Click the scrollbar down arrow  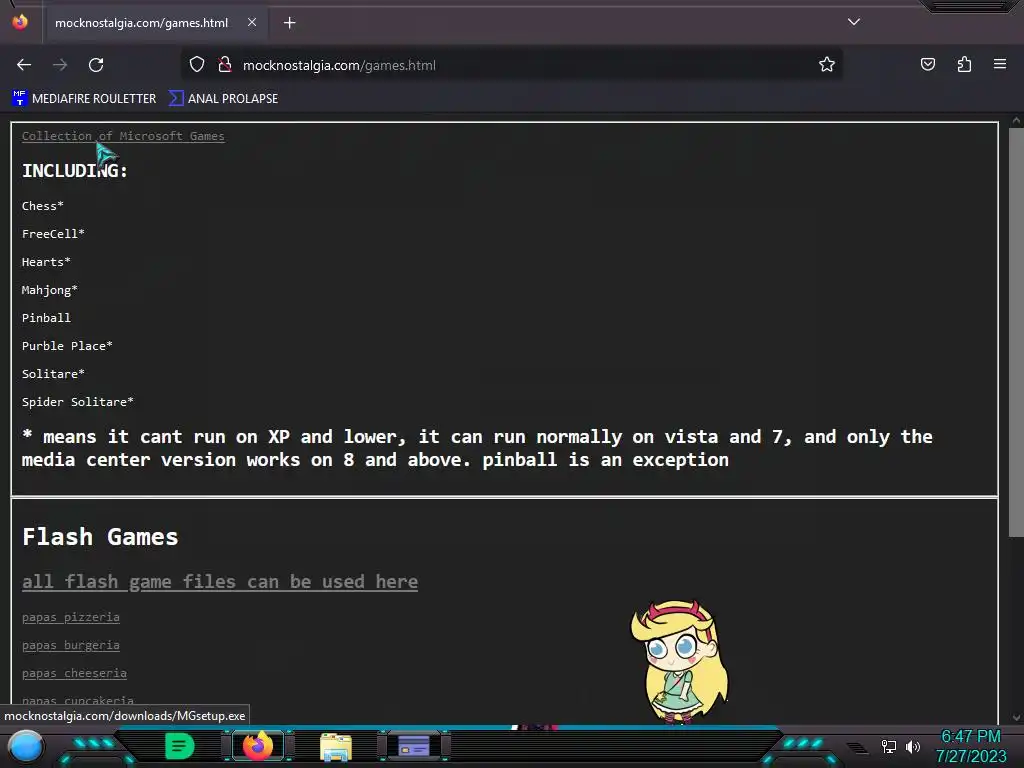point(1016,717)
